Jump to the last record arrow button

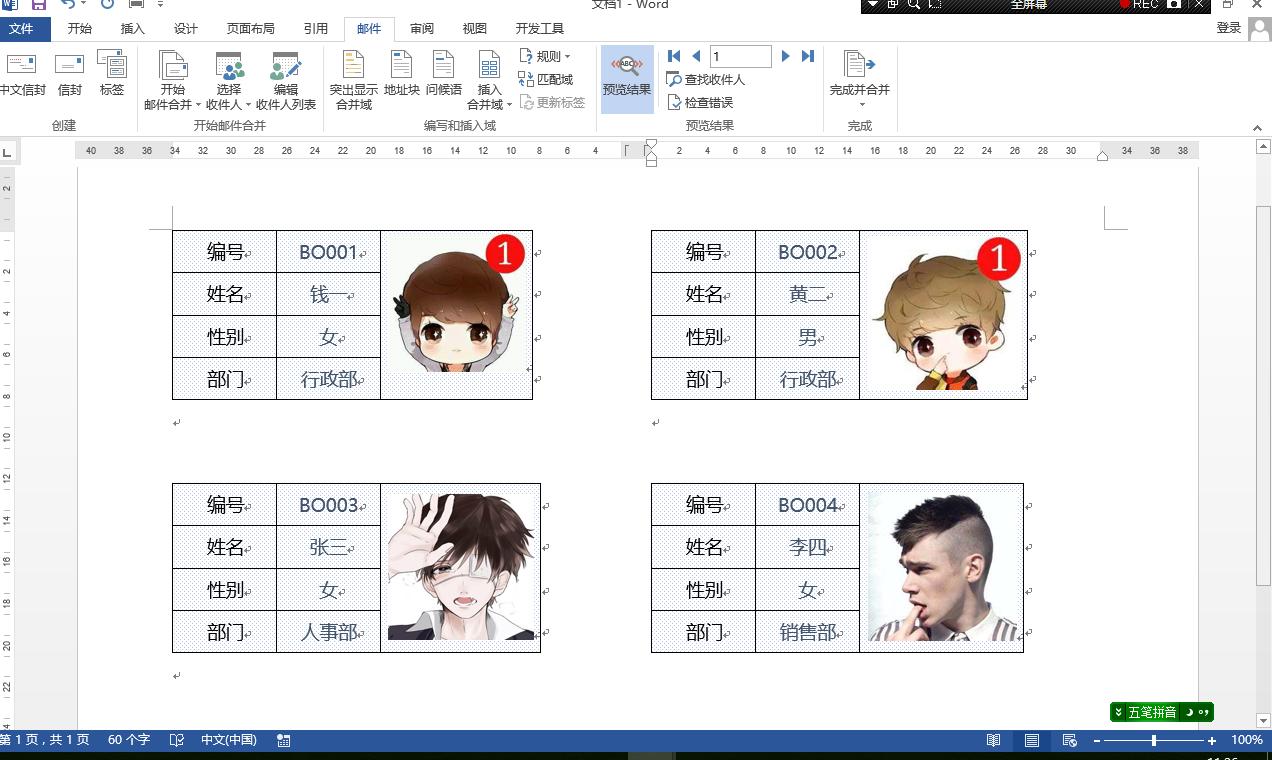click(808, 56)
